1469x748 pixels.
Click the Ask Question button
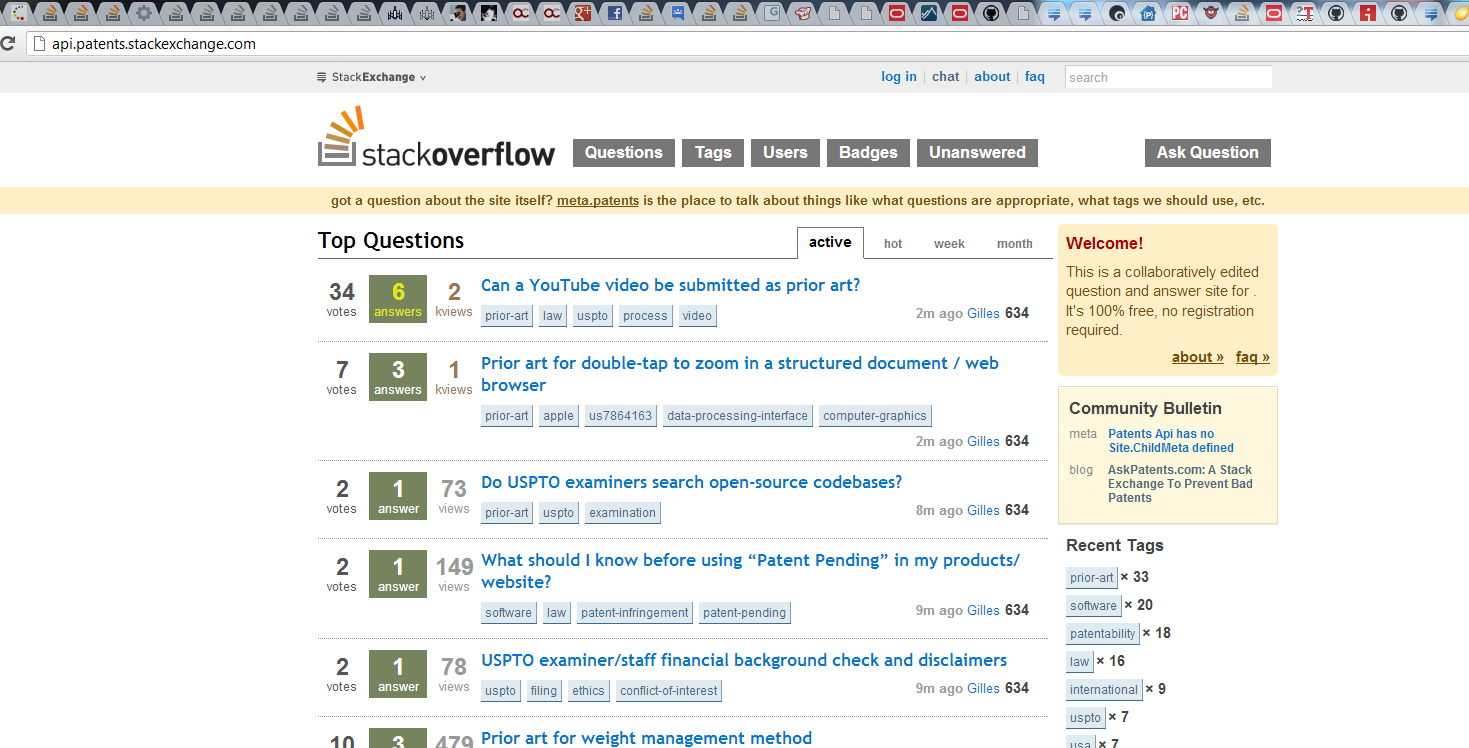pos(1208,153)
